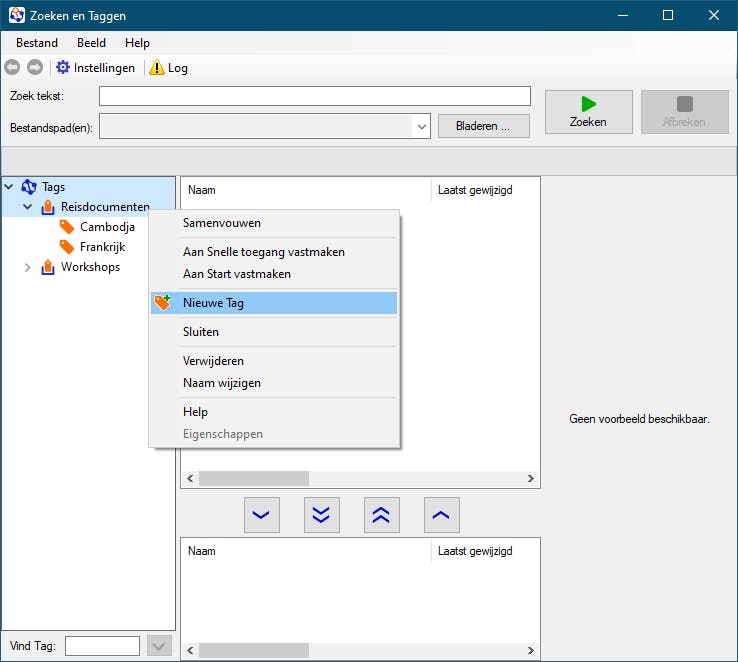This screenshot has height=662, width=738.
Task: Click the app icon in title bar
Action: (x=16, y=16)
